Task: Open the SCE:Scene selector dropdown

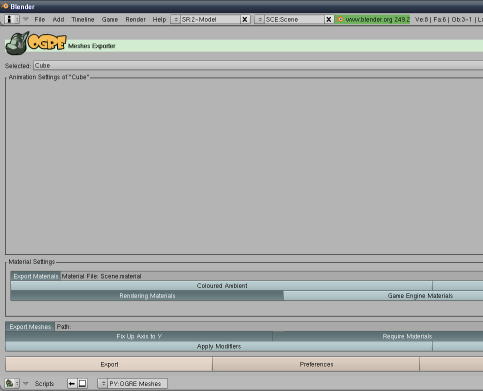Action: [260, 19]
